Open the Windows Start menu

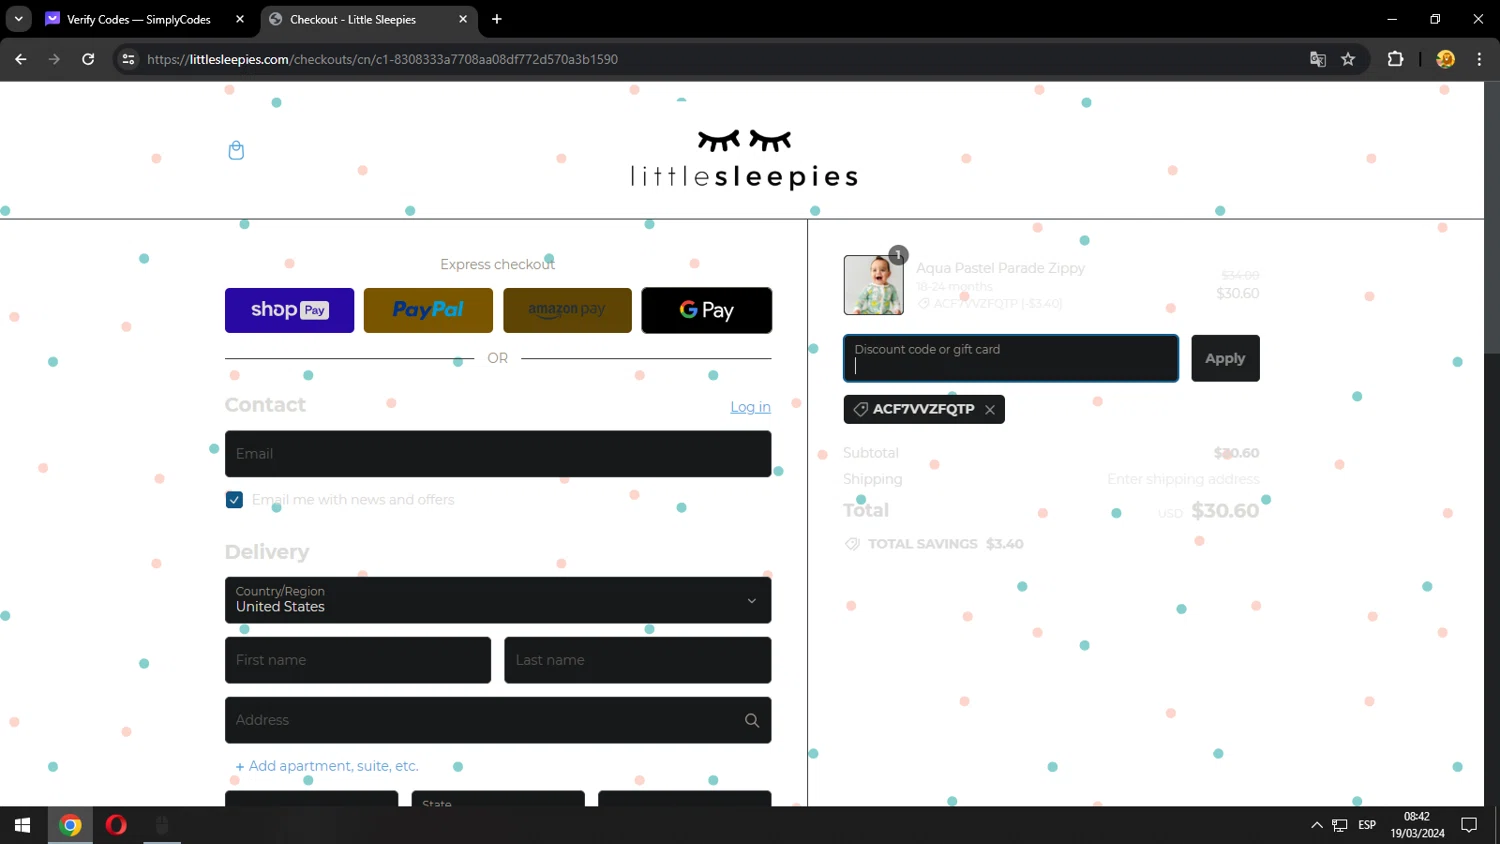coord(23,825)
